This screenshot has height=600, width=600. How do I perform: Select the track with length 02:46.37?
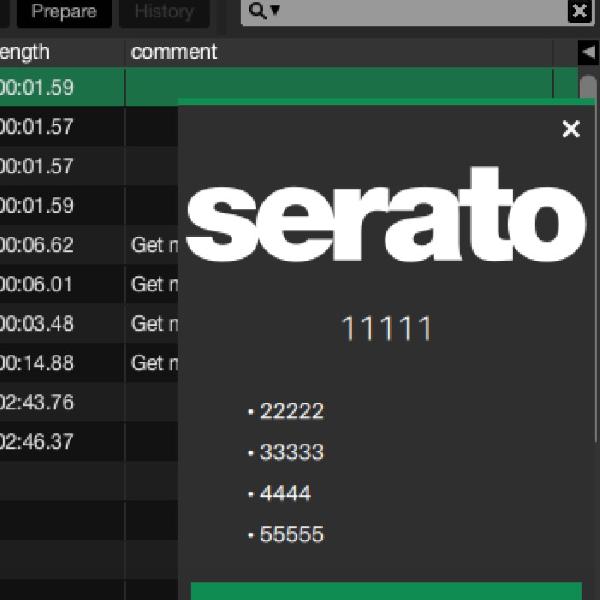[89, 442]
